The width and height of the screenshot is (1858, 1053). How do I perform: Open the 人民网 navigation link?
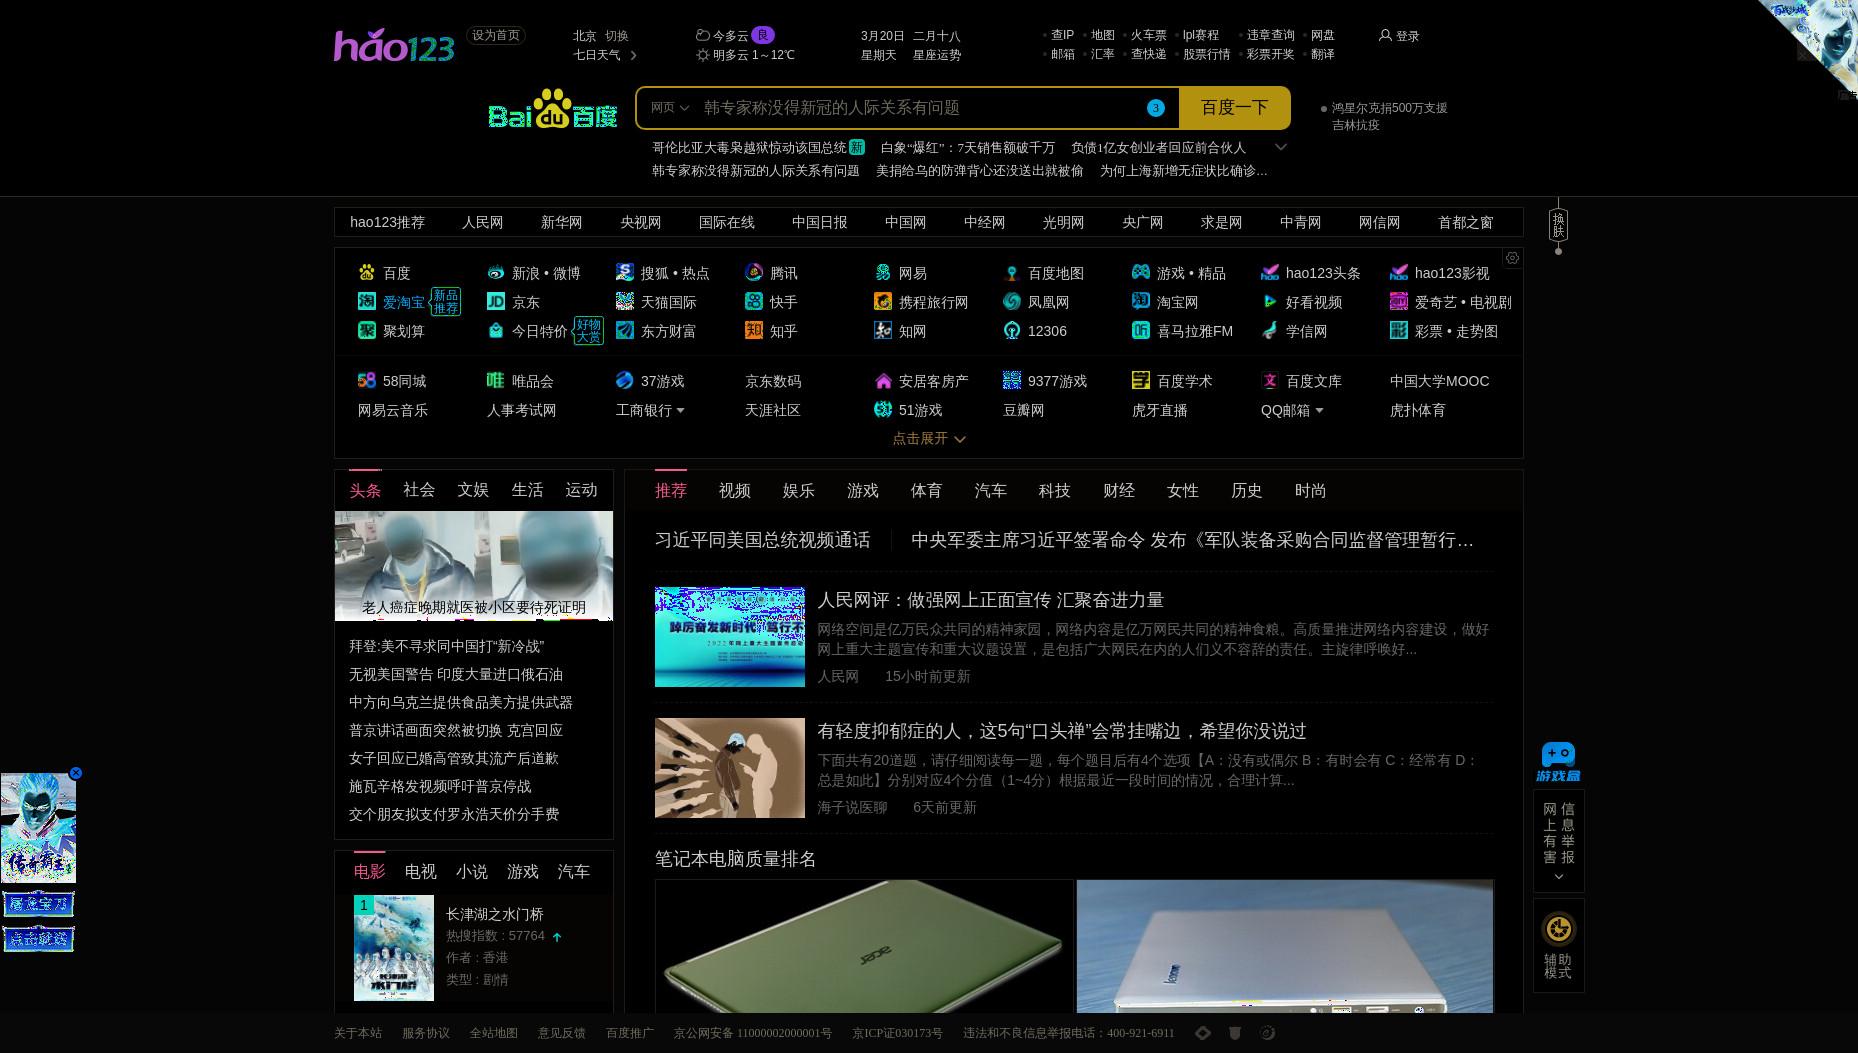(x=482, y=222)
